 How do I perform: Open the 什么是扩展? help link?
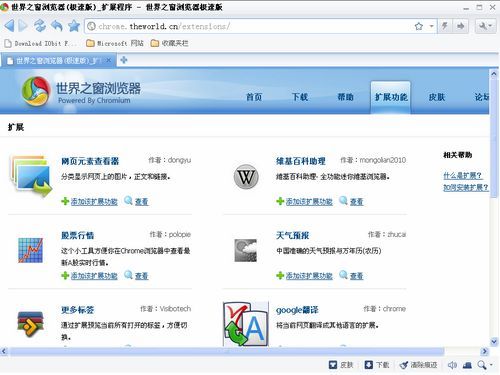pyautogui.click(x=463, y=175)
